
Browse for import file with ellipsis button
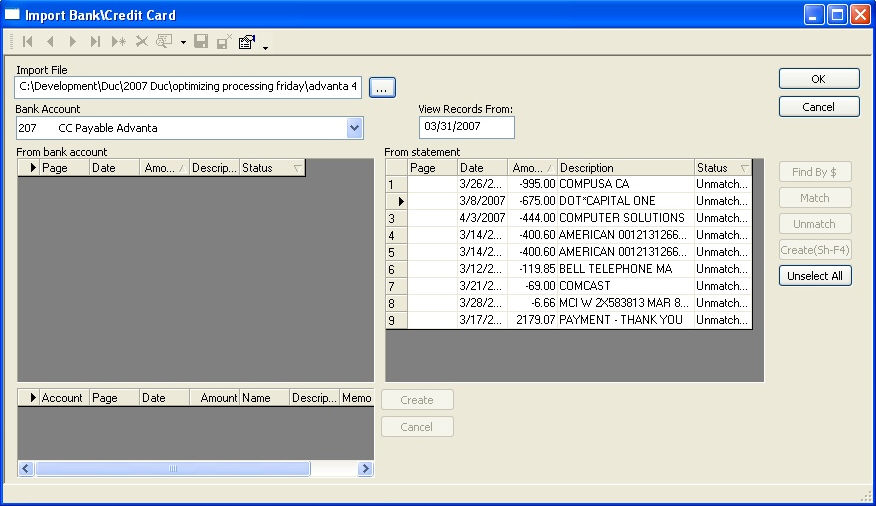pos(382,88)
